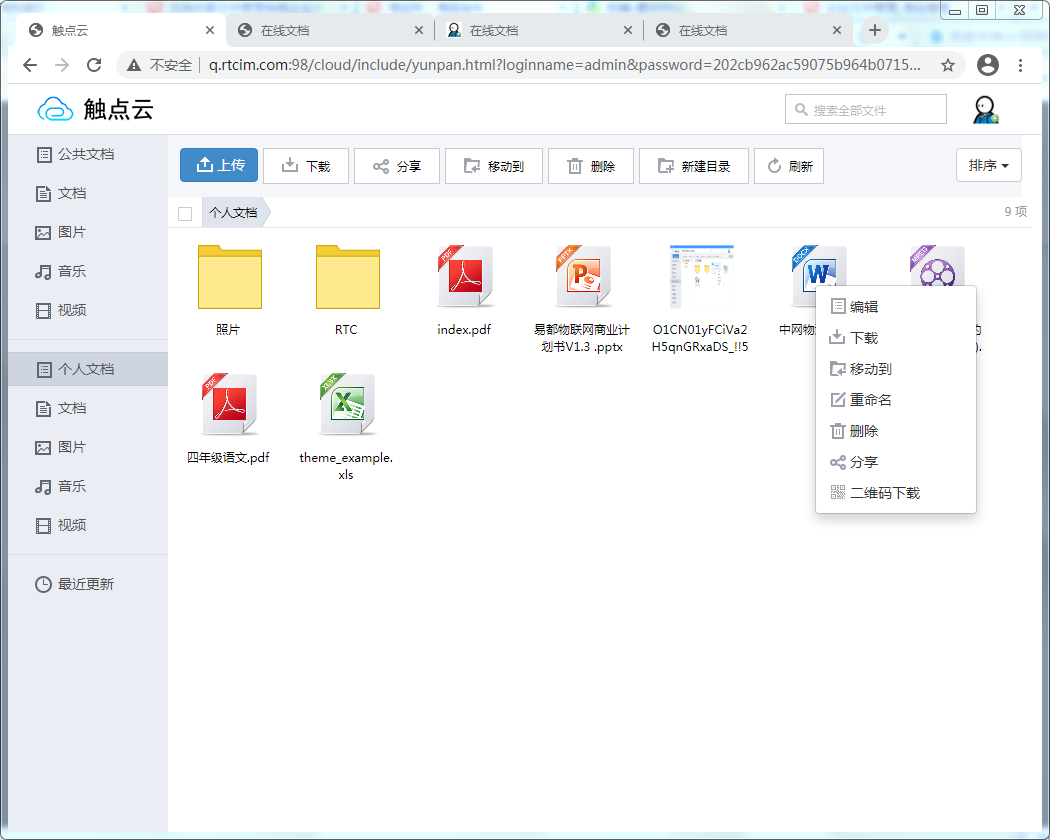Screen dimensions: 1050x840
Task: Click the 新建目录 new folder button
Action: coord(693,166)
